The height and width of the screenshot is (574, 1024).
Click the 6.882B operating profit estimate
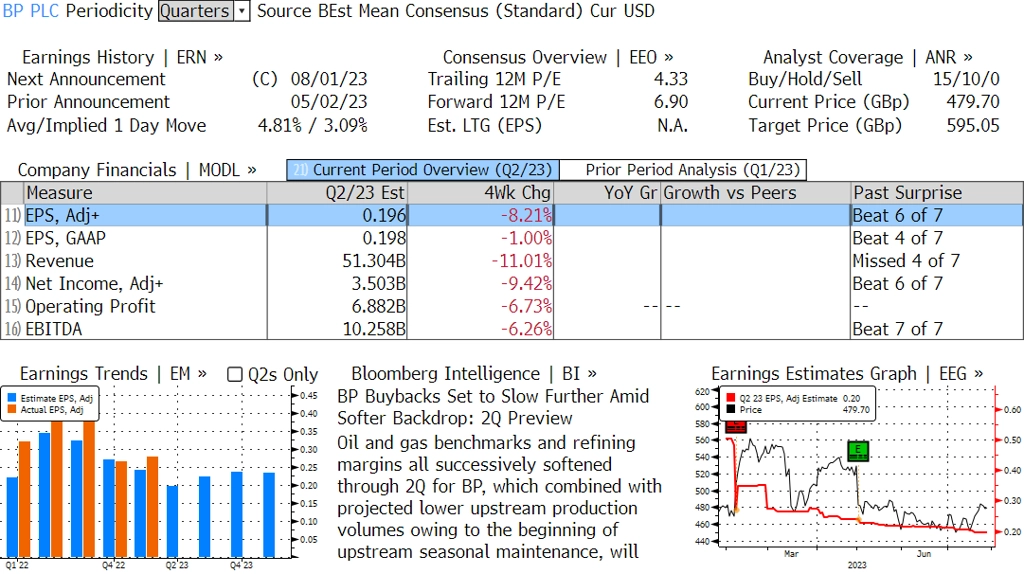pos(378,306)
